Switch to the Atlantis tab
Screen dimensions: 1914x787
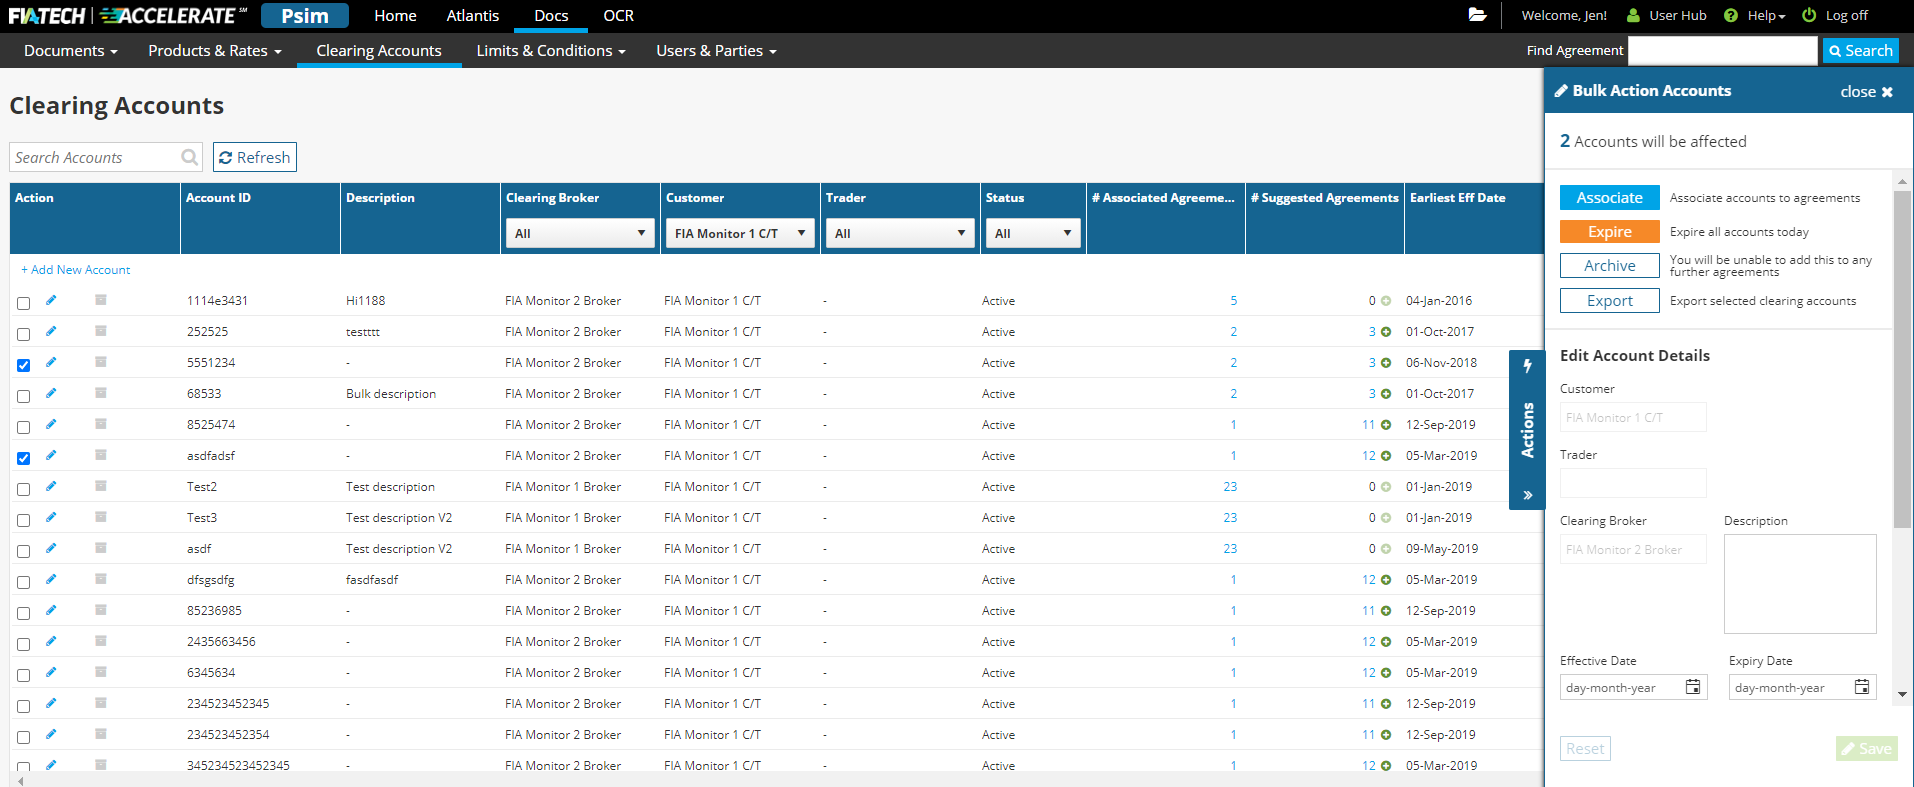pyautogui.click(x=473, y=16)
